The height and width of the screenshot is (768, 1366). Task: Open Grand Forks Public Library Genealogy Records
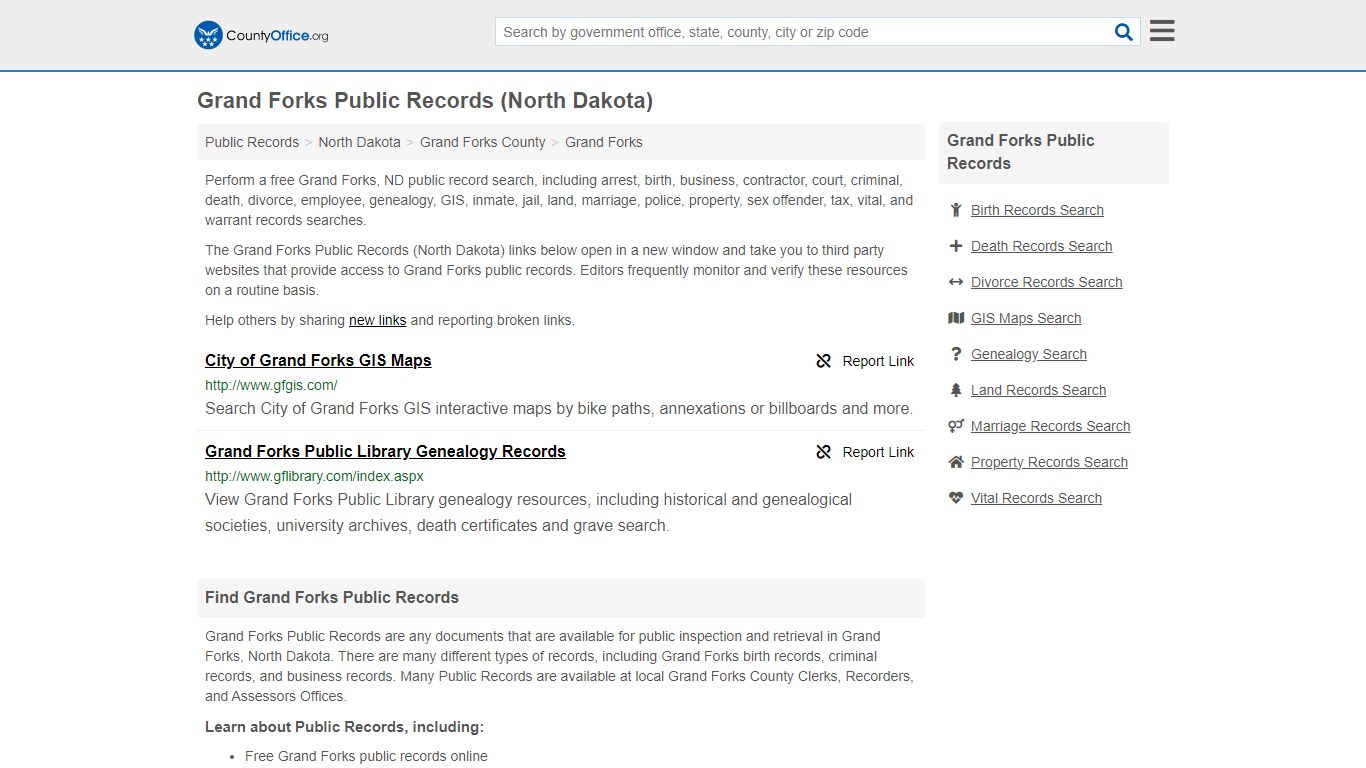click(385, 451)
